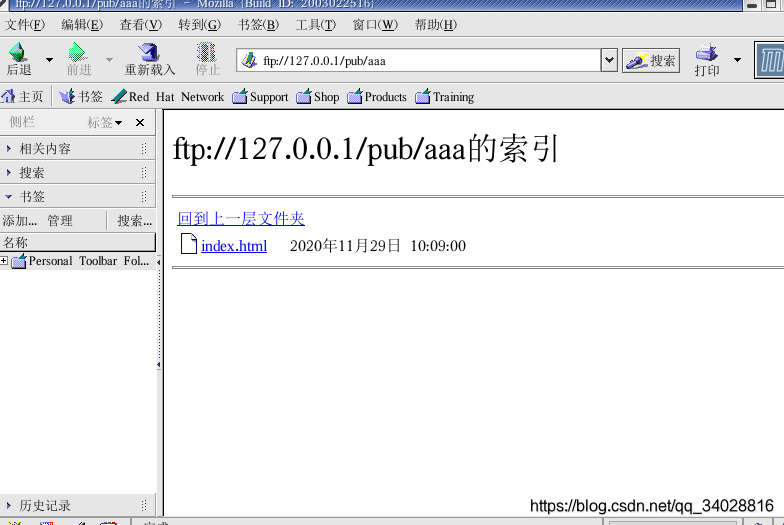Click the 名称 column header
The width and height of the screenshot is (784, 525).
[x=78, y=242]
